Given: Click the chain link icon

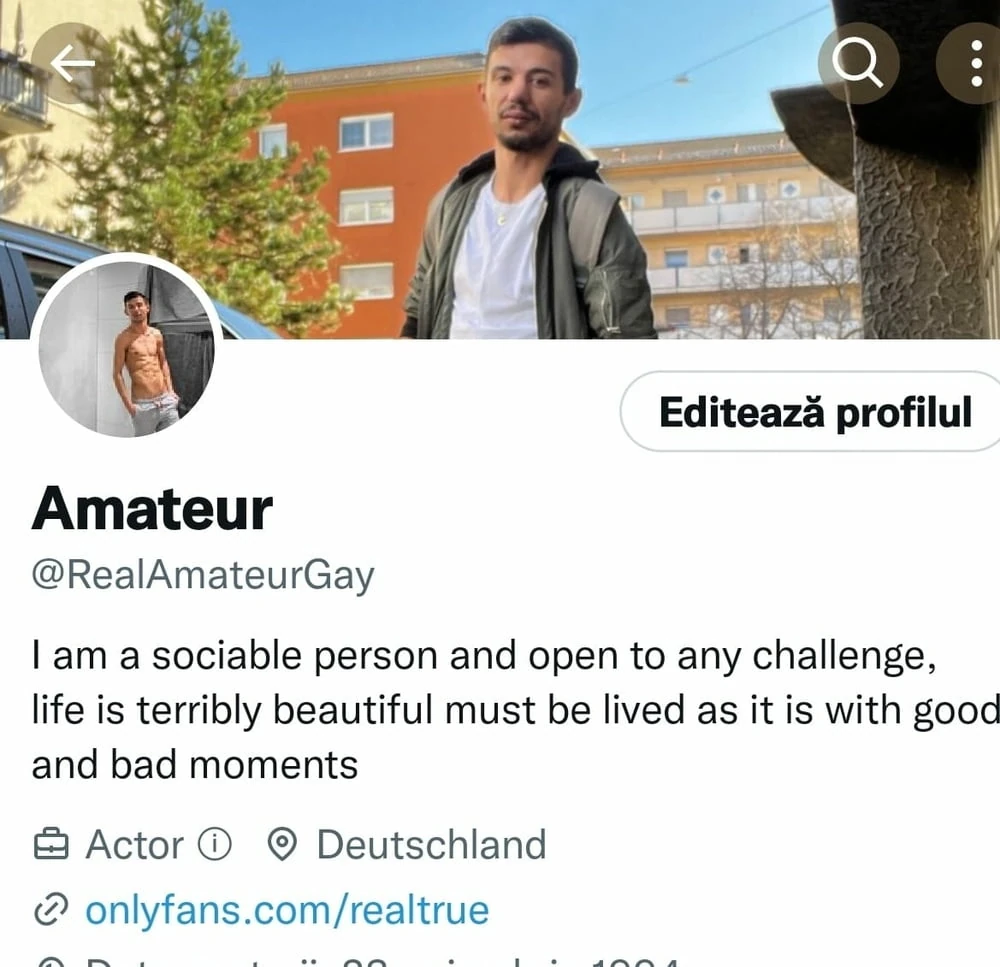Looking at the screenshot, I should pyautogui.click(x=50, y=910).
